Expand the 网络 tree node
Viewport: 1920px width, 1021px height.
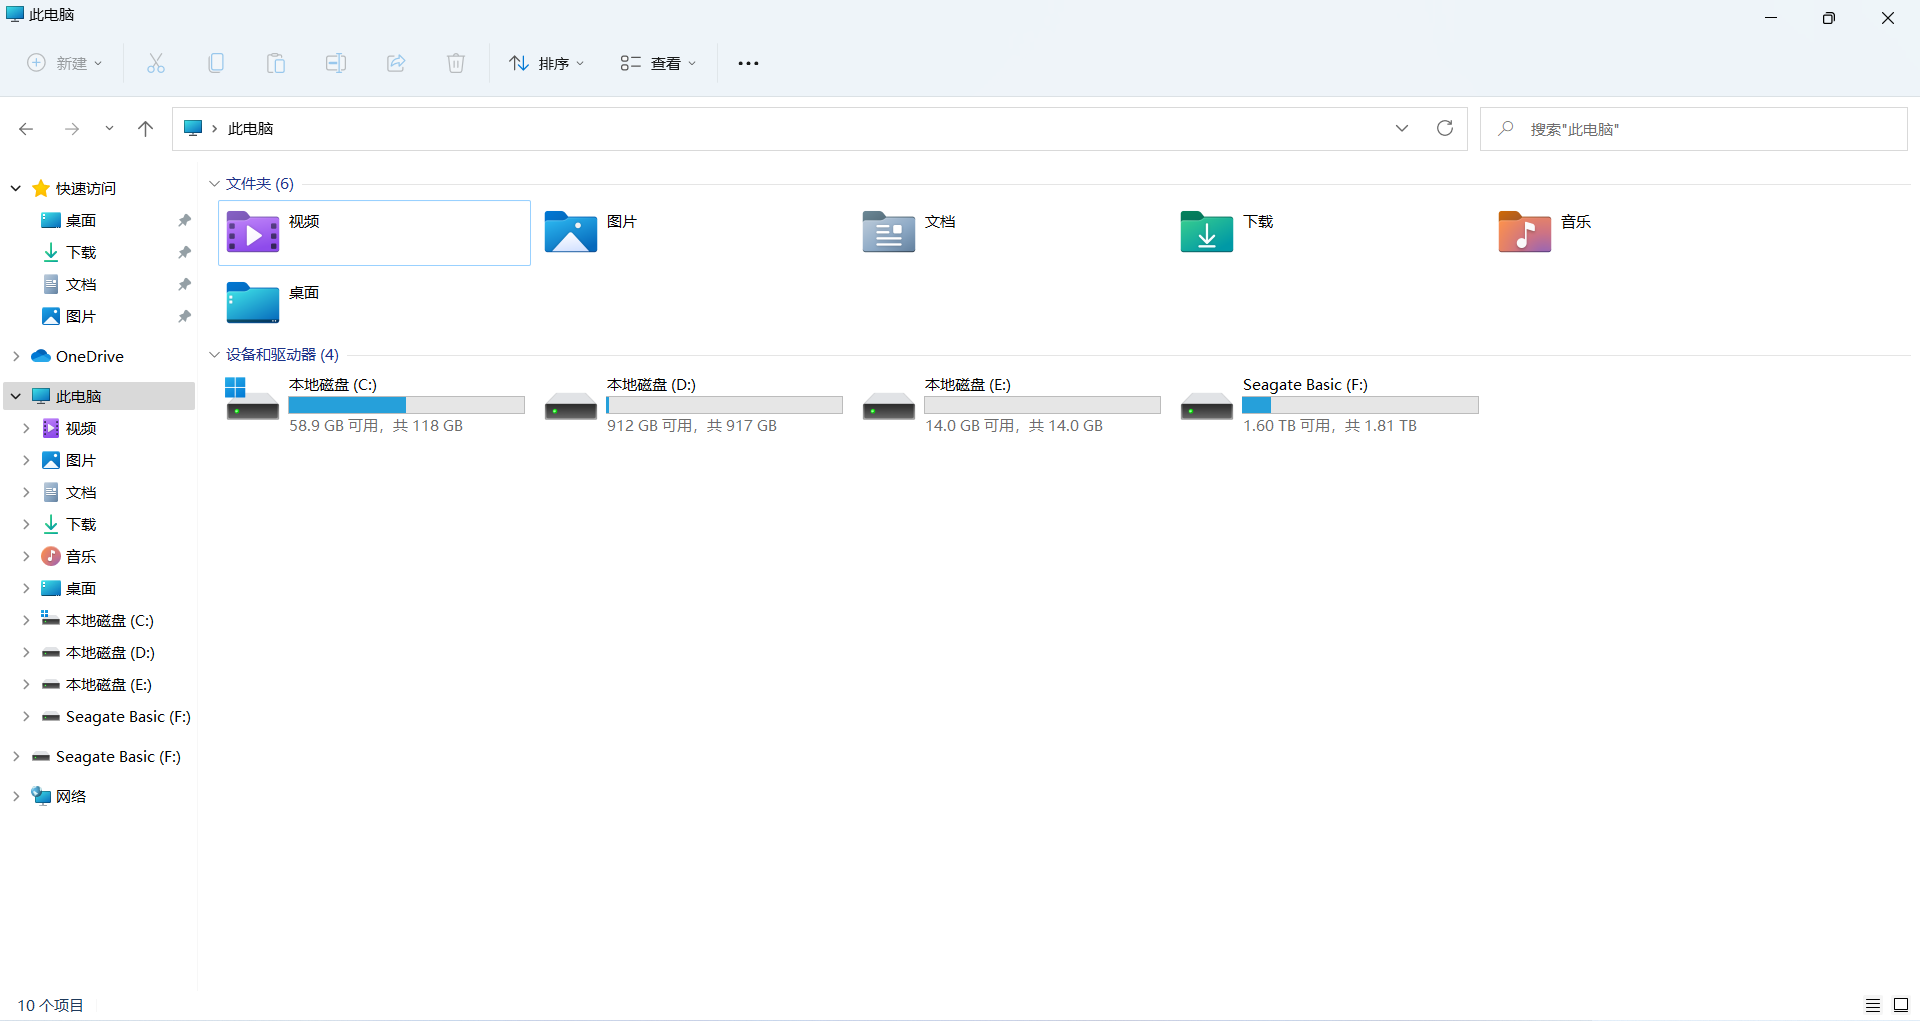click(16, 796)
